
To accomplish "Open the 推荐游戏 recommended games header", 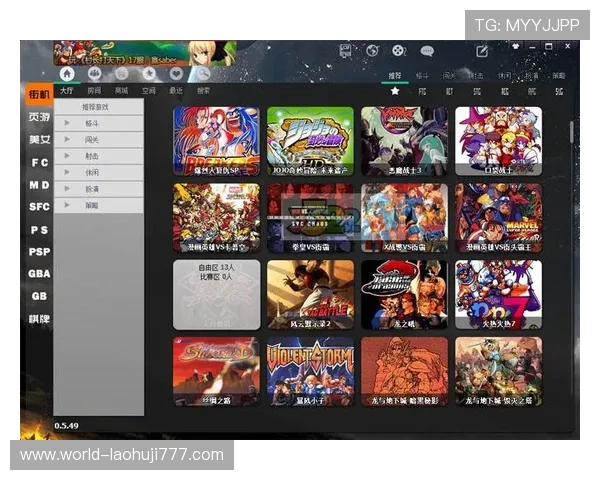I will click(x=96, y=106).
